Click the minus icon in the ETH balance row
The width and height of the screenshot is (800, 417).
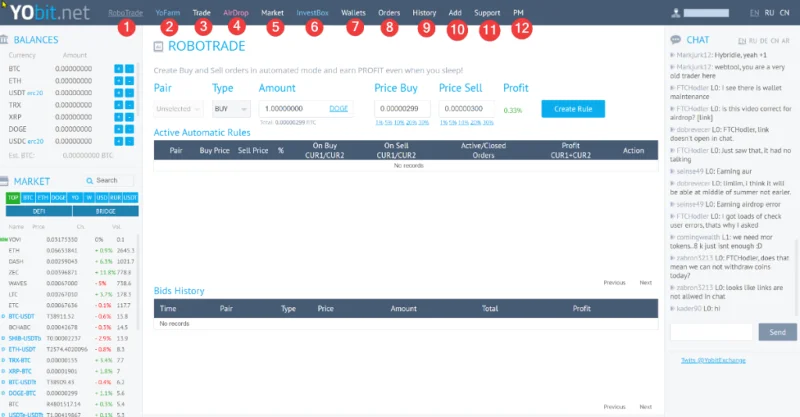tap(130, 81)
